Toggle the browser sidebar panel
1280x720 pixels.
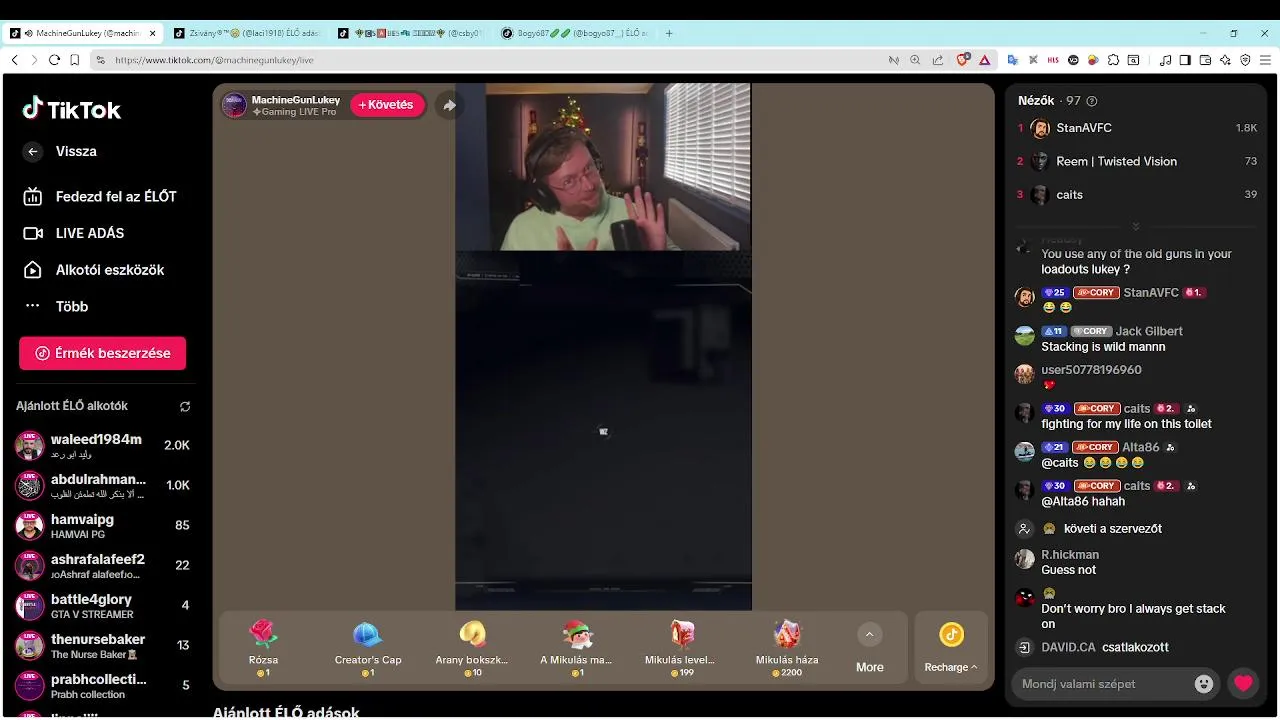click(1185, 60)
